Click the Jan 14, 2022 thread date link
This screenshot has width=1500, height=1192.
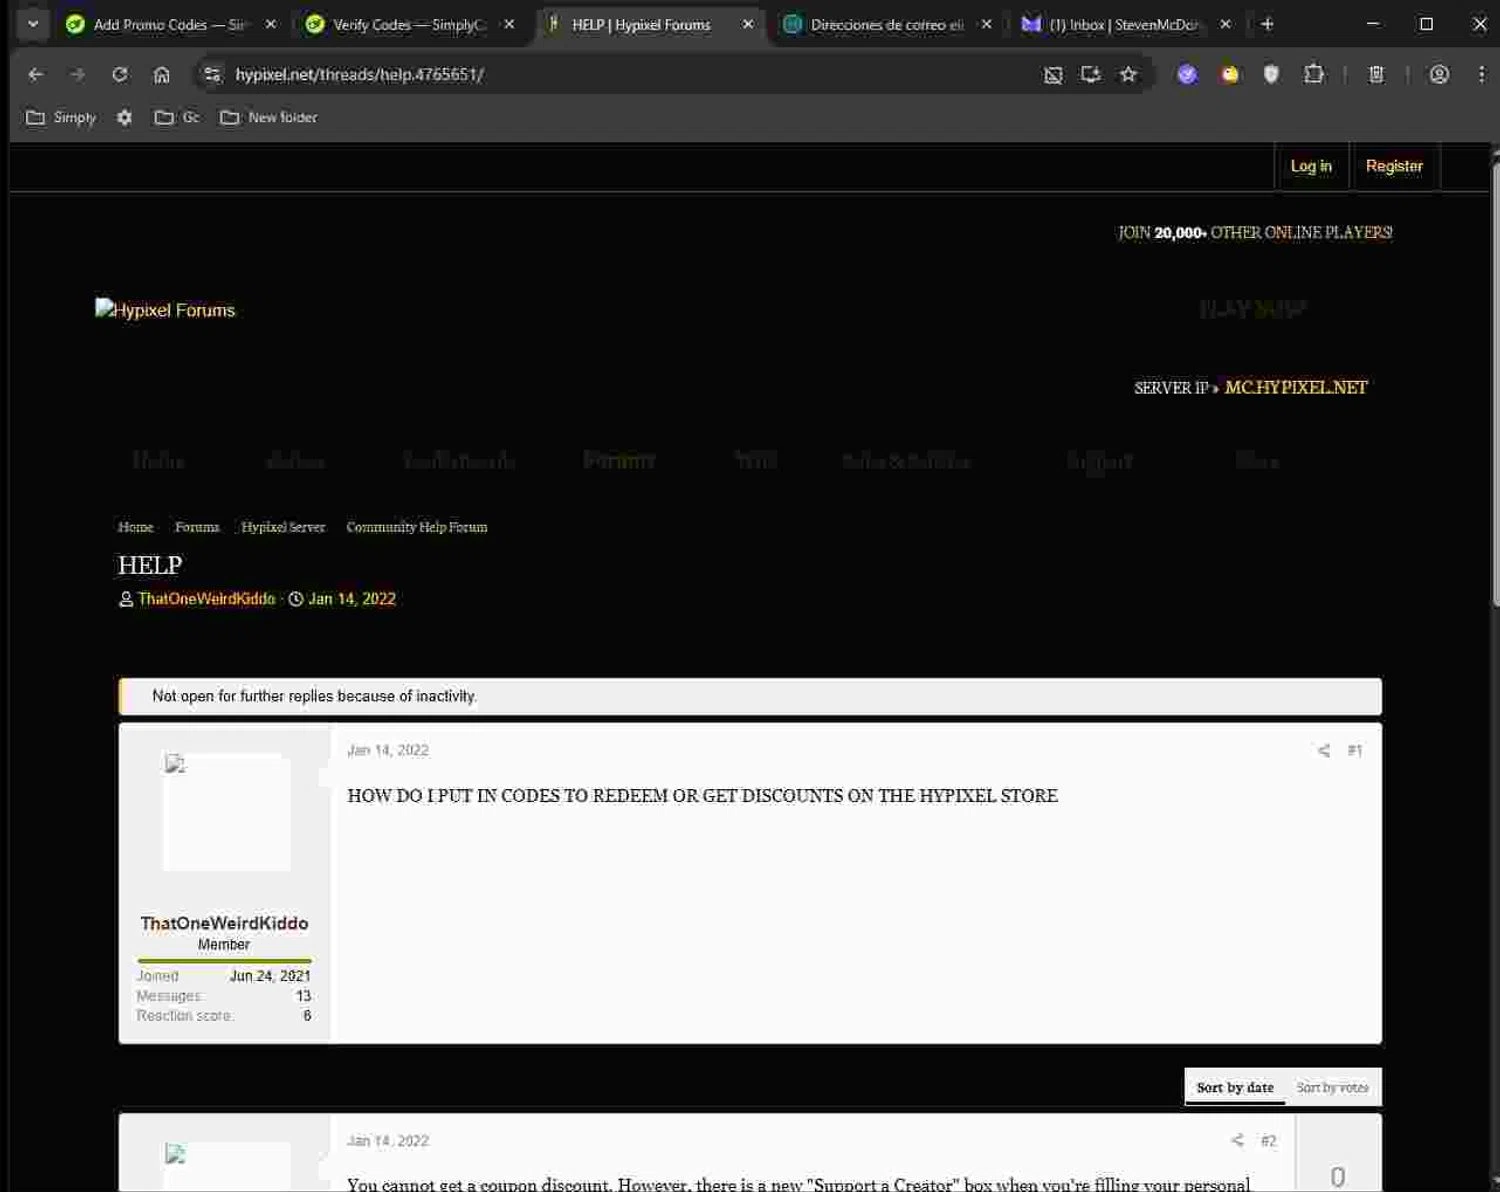tap(352, 599)
